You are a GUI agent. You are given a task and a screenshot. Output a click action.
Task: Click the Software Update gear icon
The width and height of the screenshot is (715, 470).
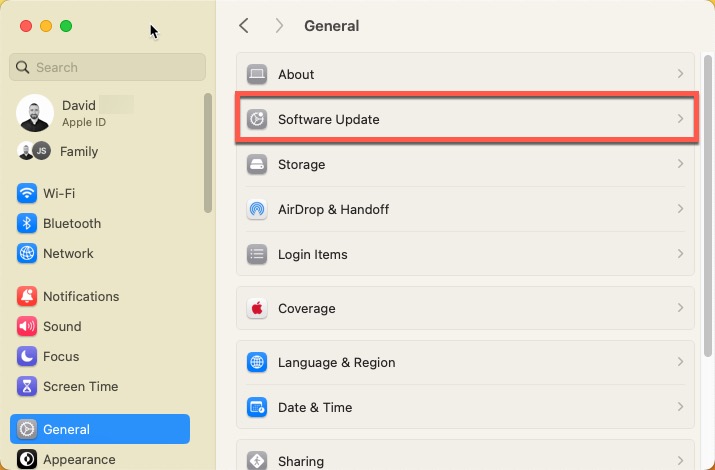point(257,119)
